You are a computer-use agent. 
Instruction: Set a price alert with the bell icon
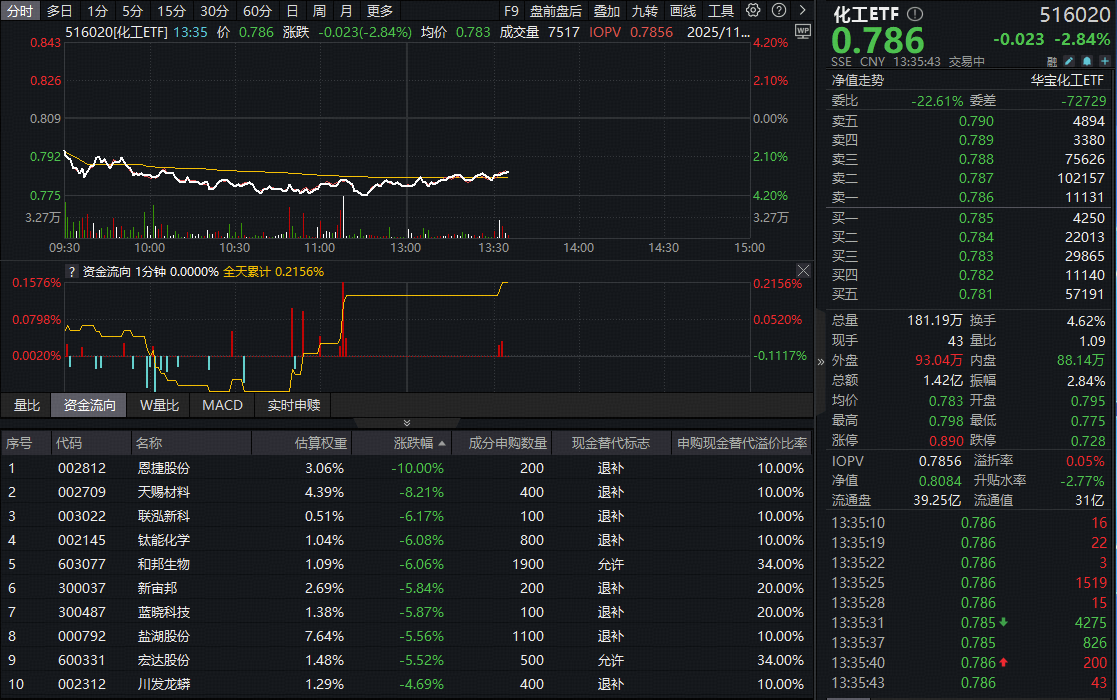(x=1086, y=61)
